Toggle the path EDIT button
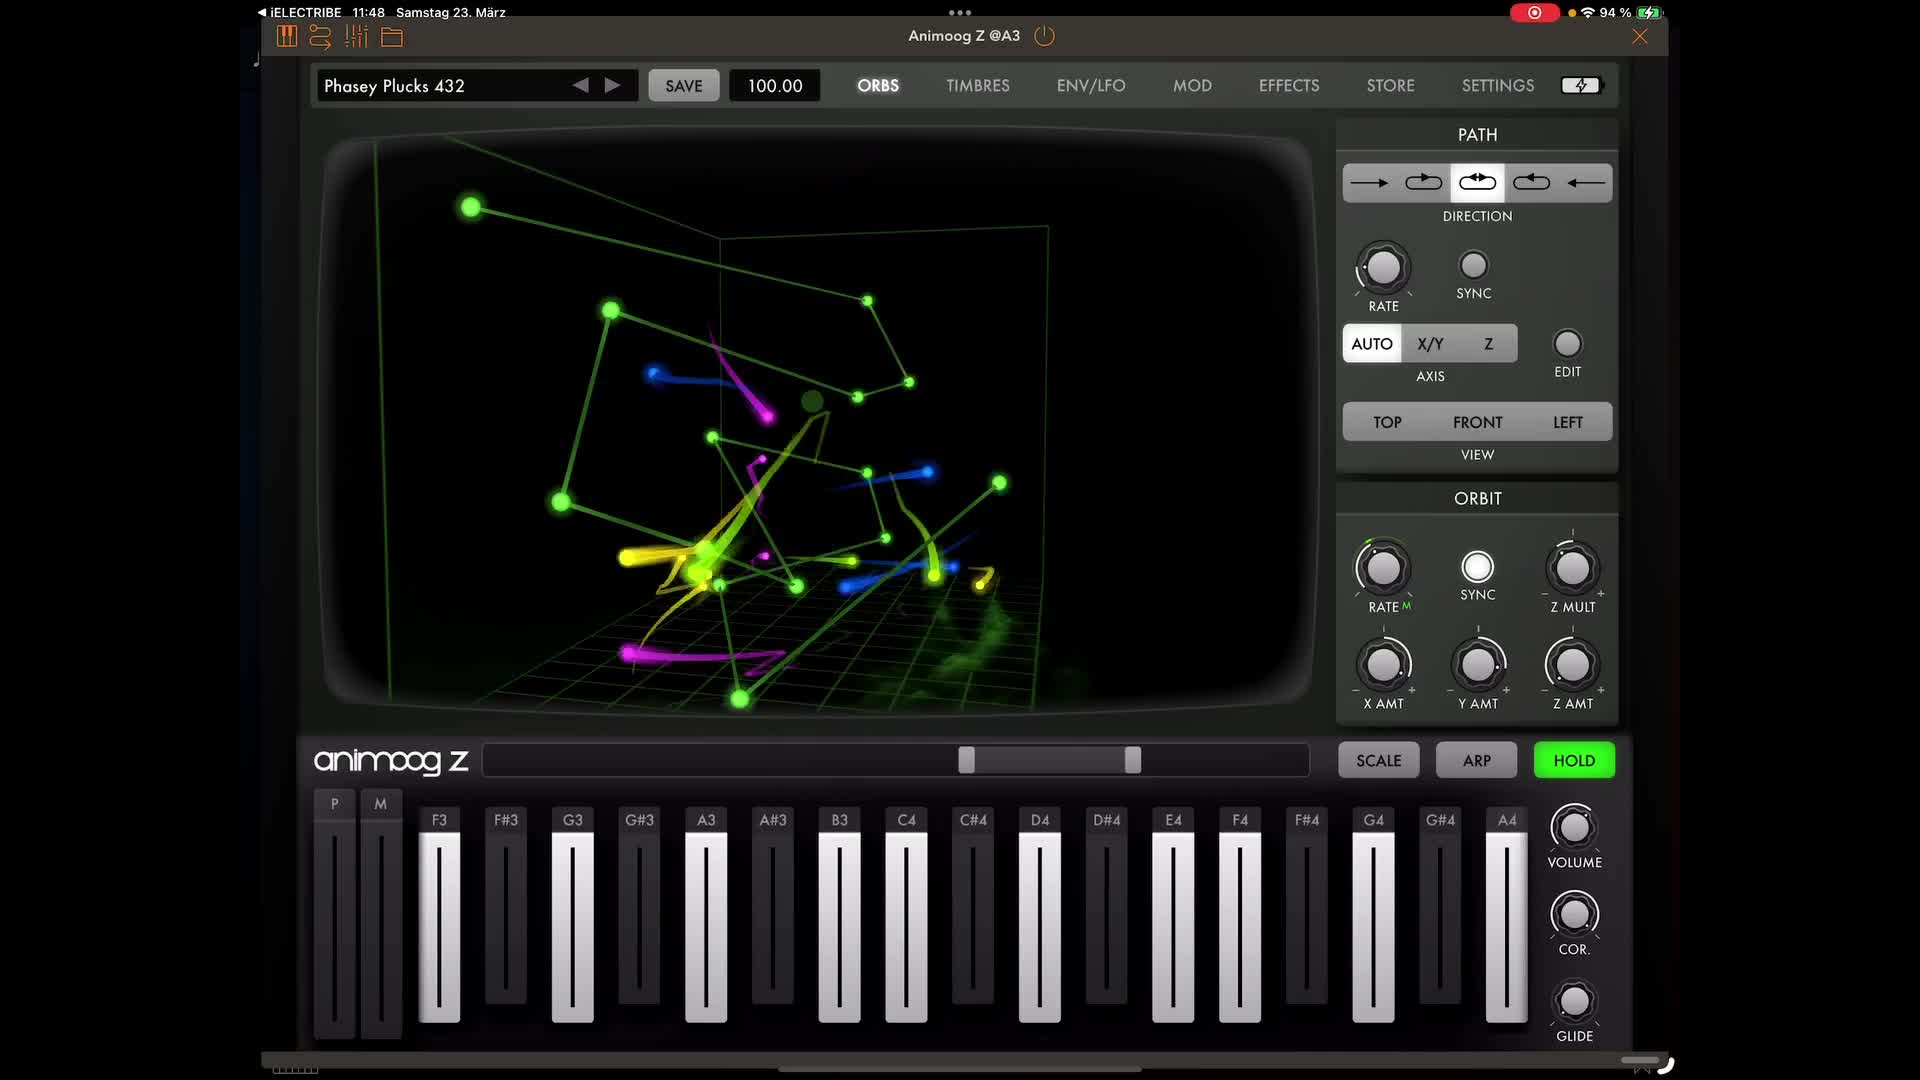Viewport: 1920px width, 1080px height. (1567, 344)
